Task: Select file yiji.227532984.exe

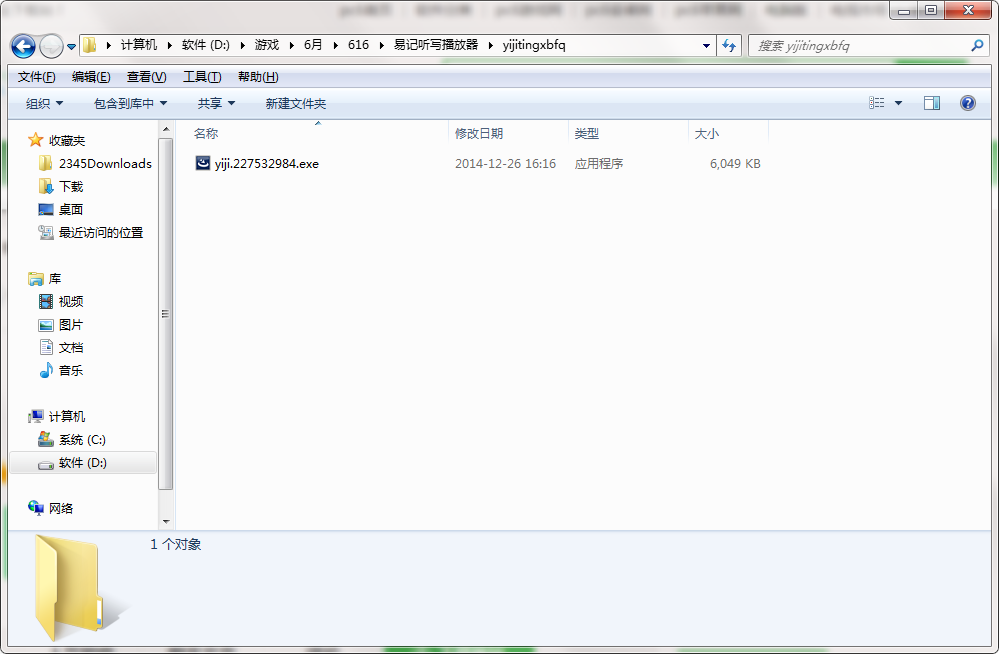Action: [266, 164]
